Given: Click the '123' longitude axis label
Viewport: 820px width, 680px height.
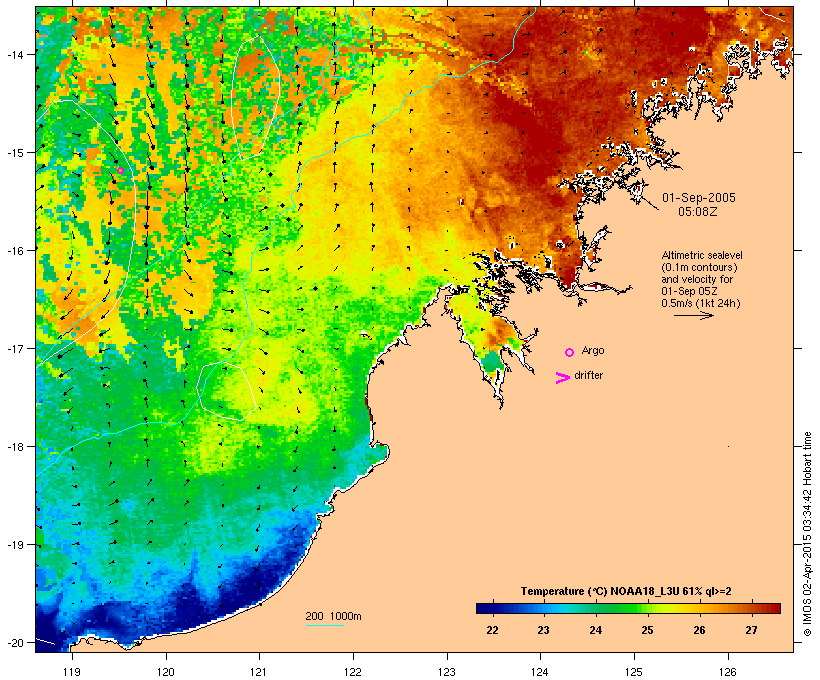Looking at the screenshot, I should (x=447, y=672).
